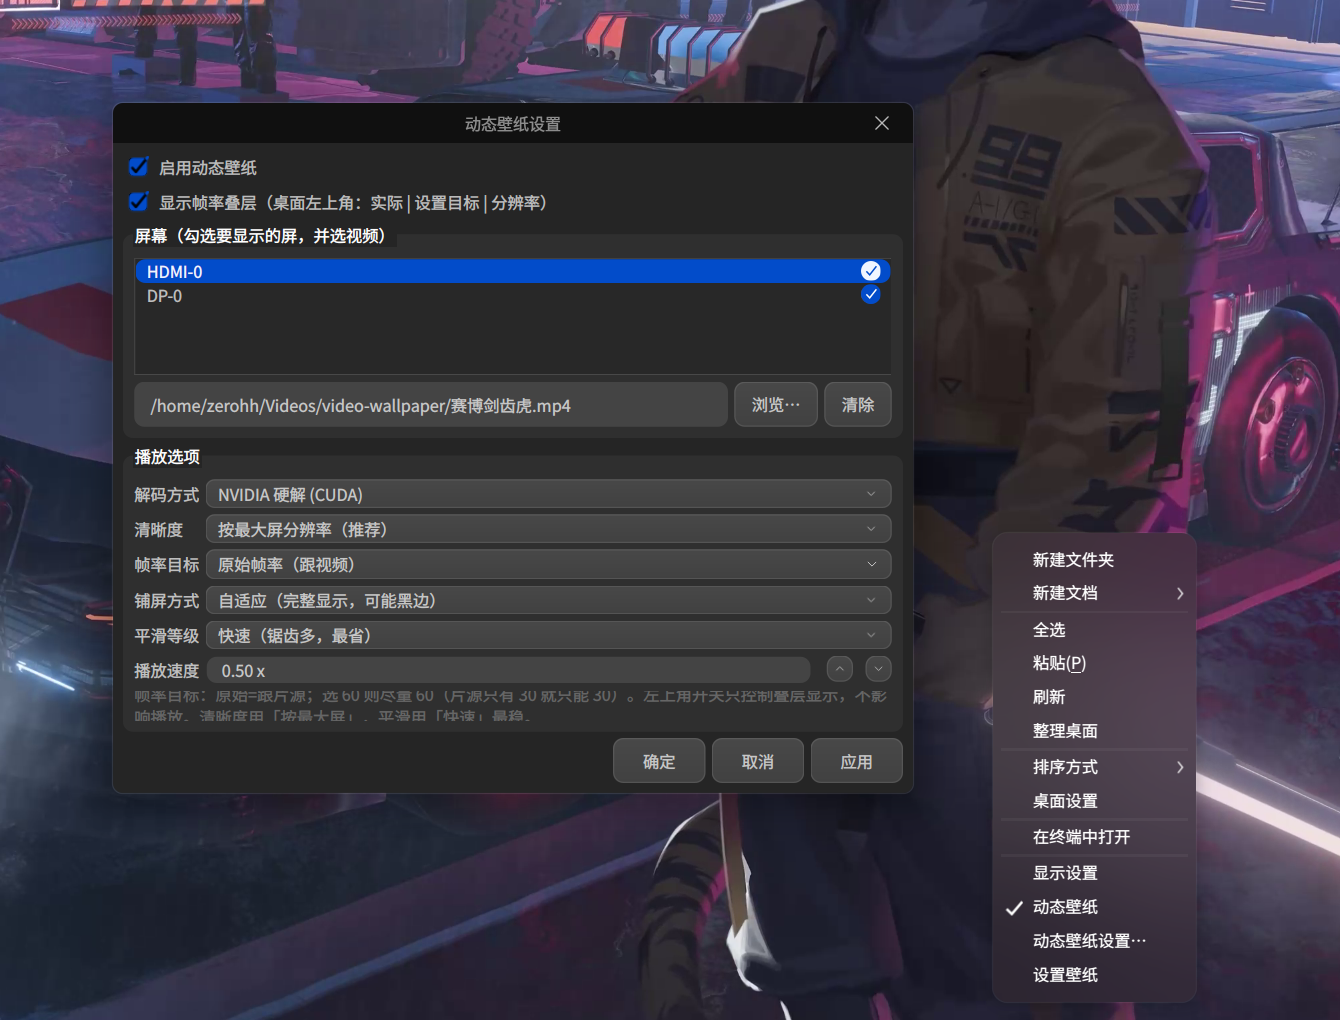Image resolution: width=1340 pixels, height=1020 pixels.
Task: Open the 清晰度 dropdown
Action: click(x=549, y=529)
